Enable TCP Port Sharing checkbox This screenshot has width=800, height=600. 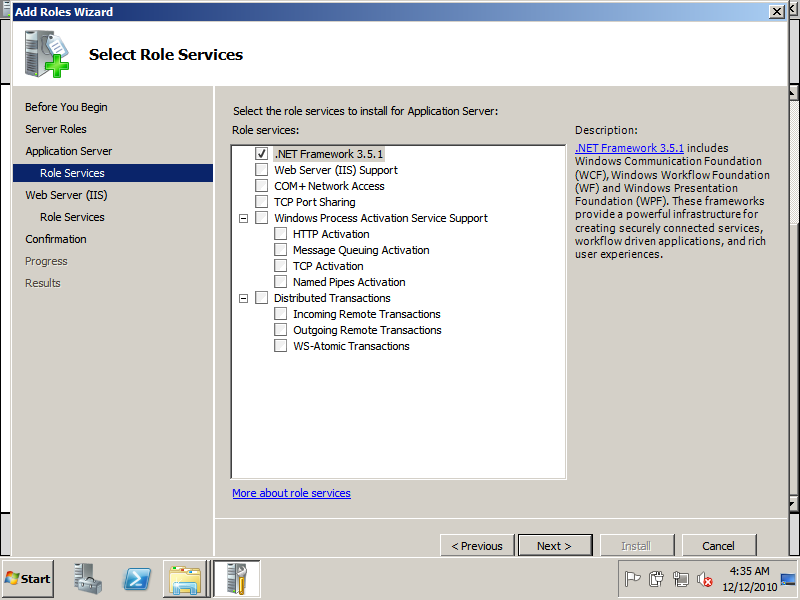pos(261,202)
